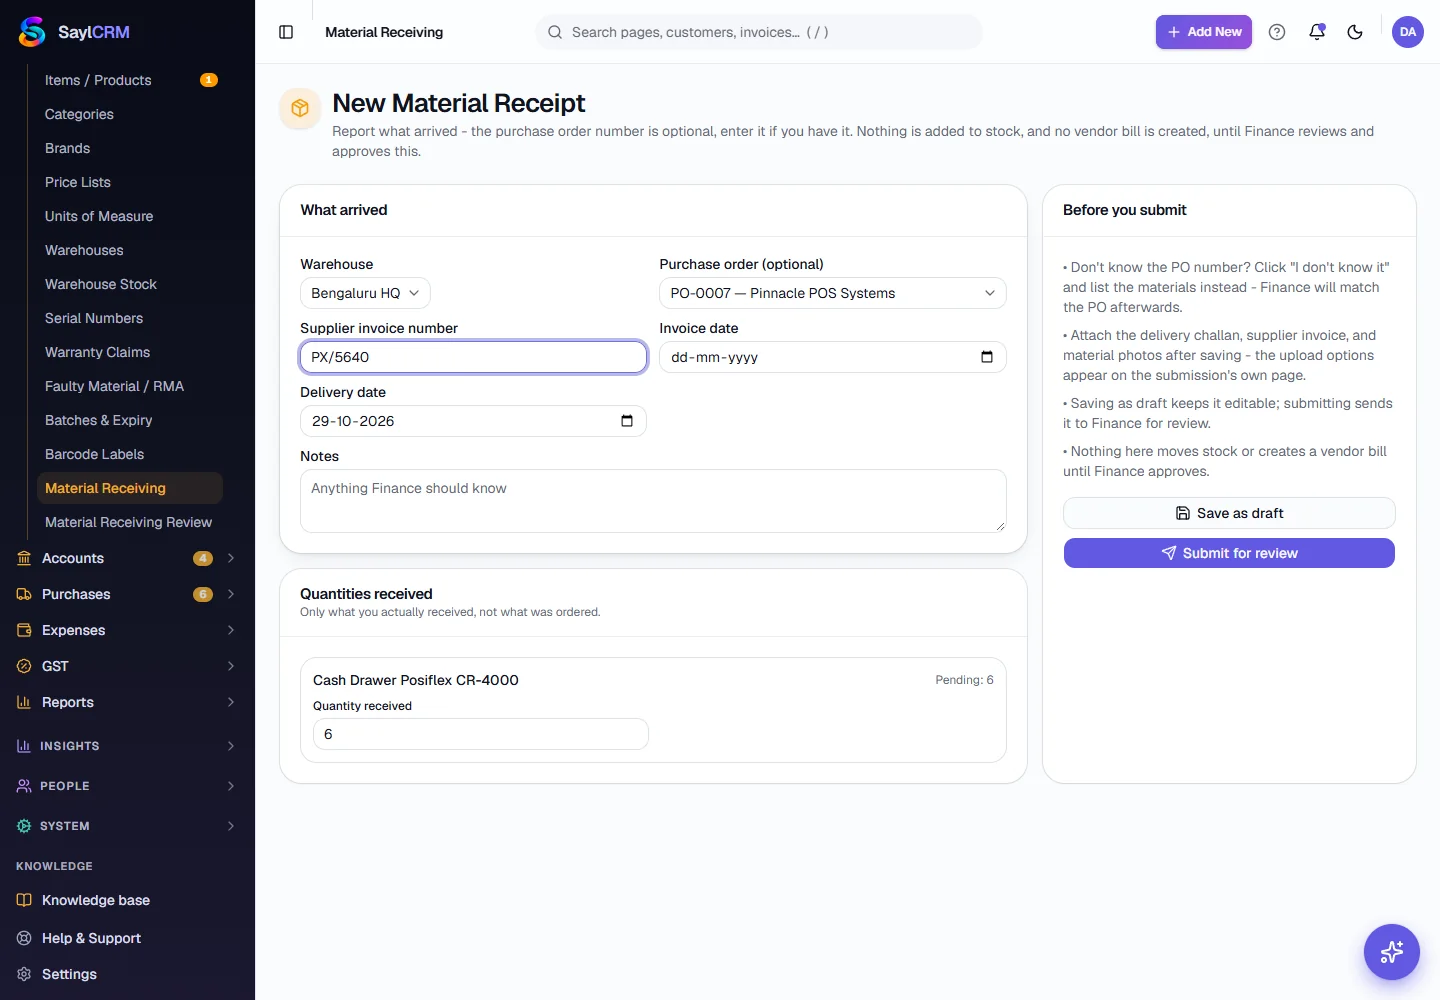Click the Purchases truck icon

point(24,594)
